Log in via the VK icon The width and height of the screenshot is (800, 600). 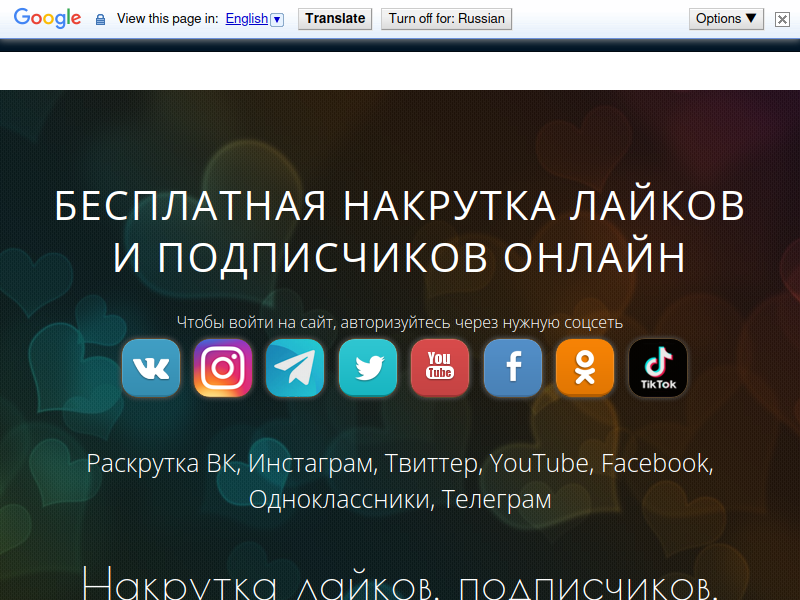[x=151, y=368]
